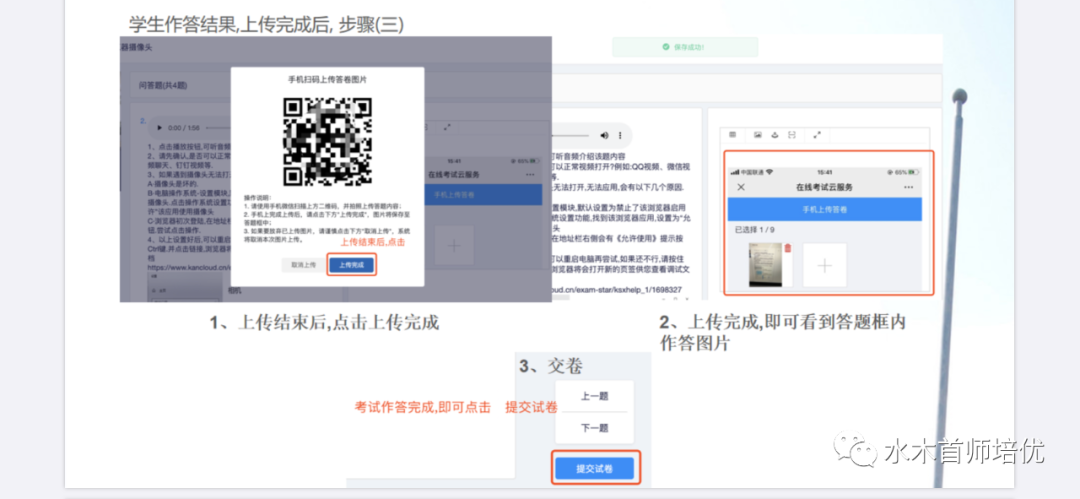Submit the exam with 提交试卷
The width and height of the screenshot is (1080, 499).
click(x=594, y=469)
